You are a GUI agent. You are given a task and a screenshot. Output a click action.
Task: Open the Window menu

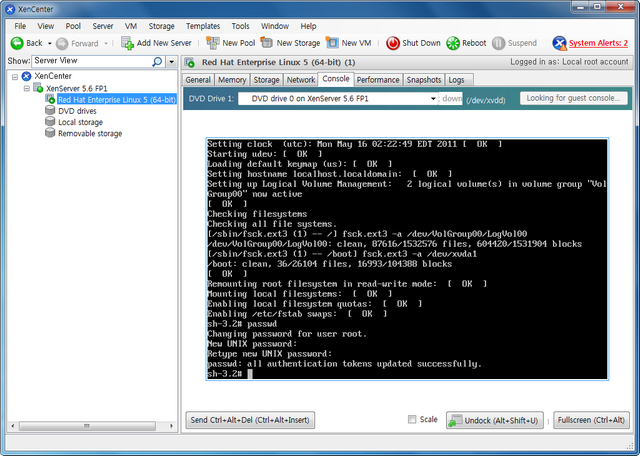(x=275, y=26)
